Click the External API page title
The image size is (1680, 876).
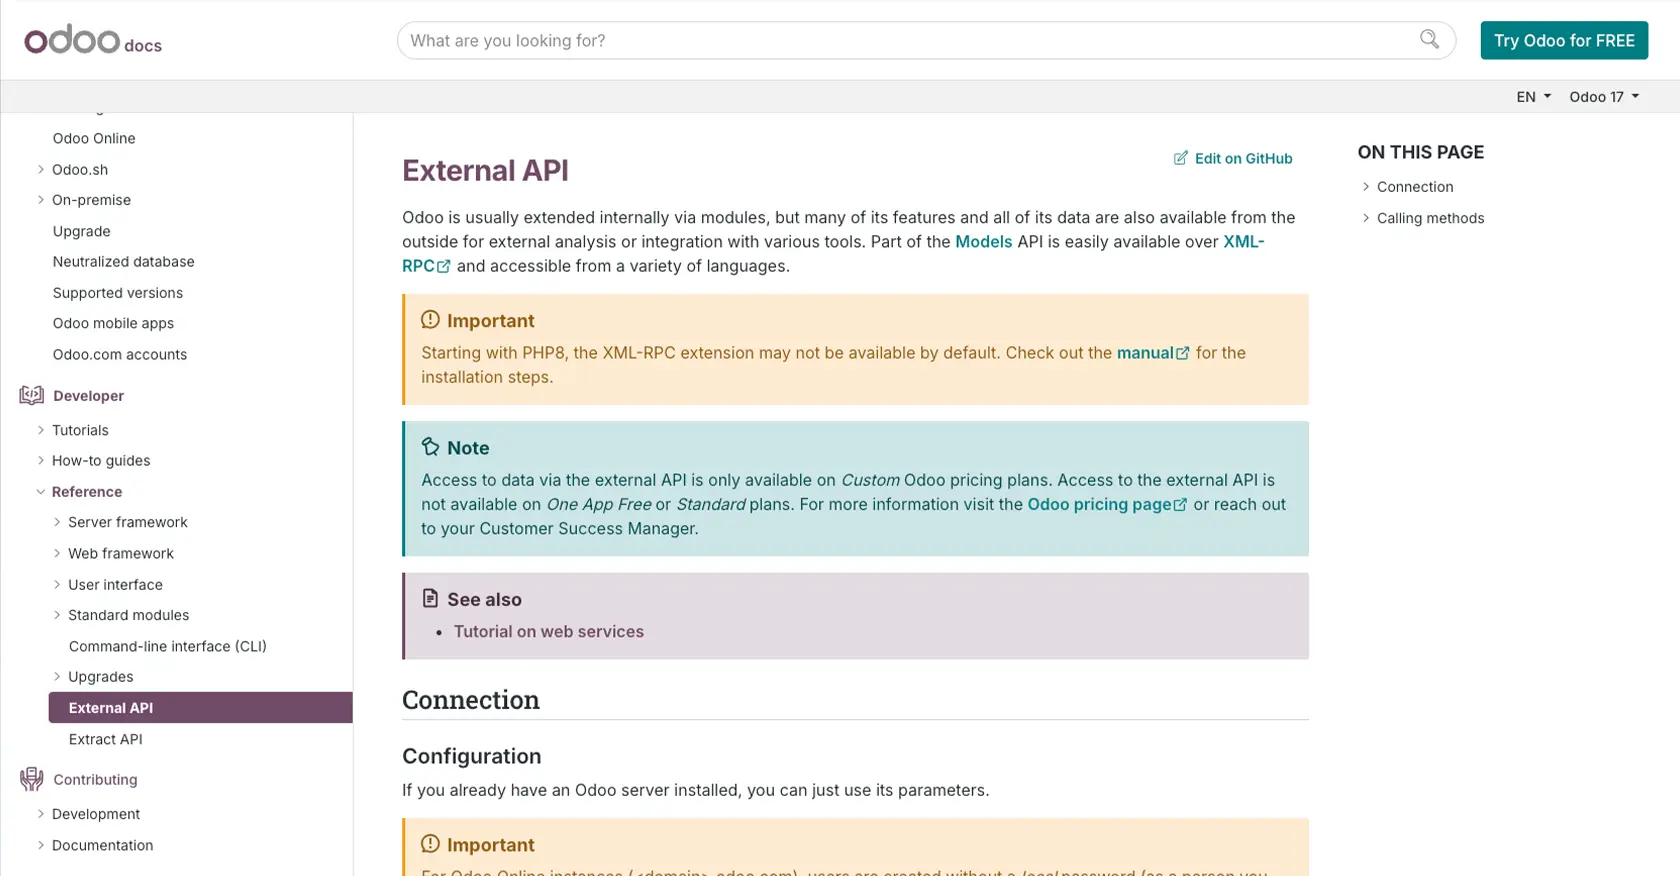[x=485, y=170]
